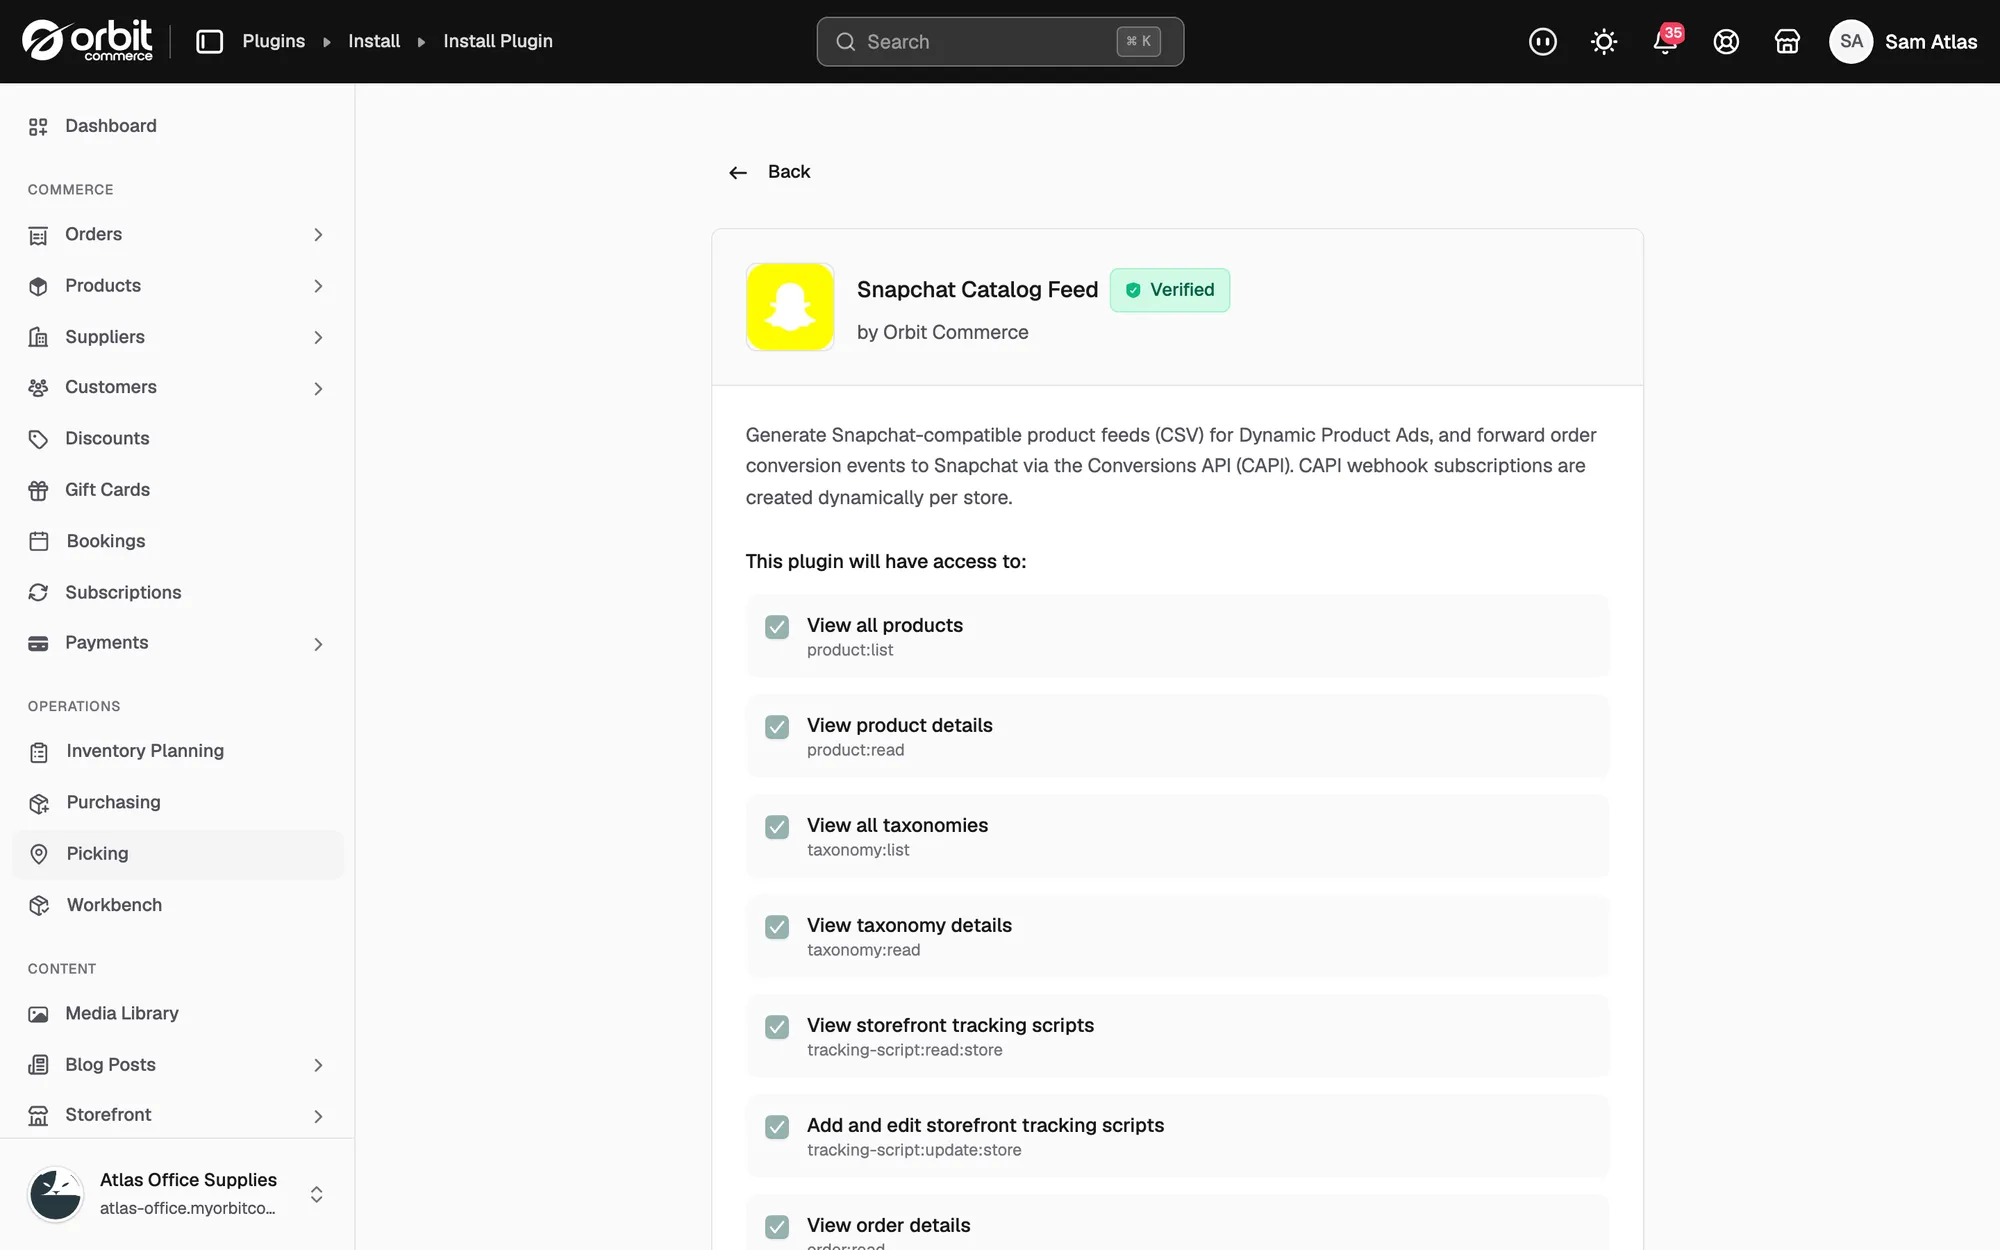This screenshot has width=2000, height=1250.
Task: Toggle the View taxonomy details checkbox
Action: point(777,927)
